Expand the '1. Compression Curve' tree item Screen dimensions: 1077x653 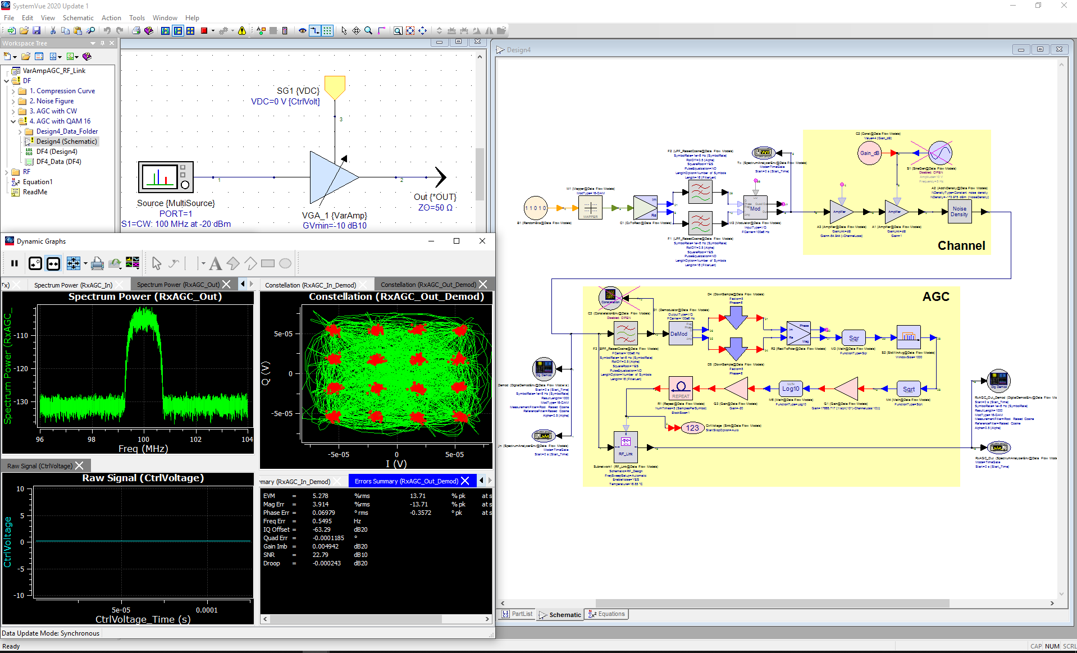coord(13,90)
